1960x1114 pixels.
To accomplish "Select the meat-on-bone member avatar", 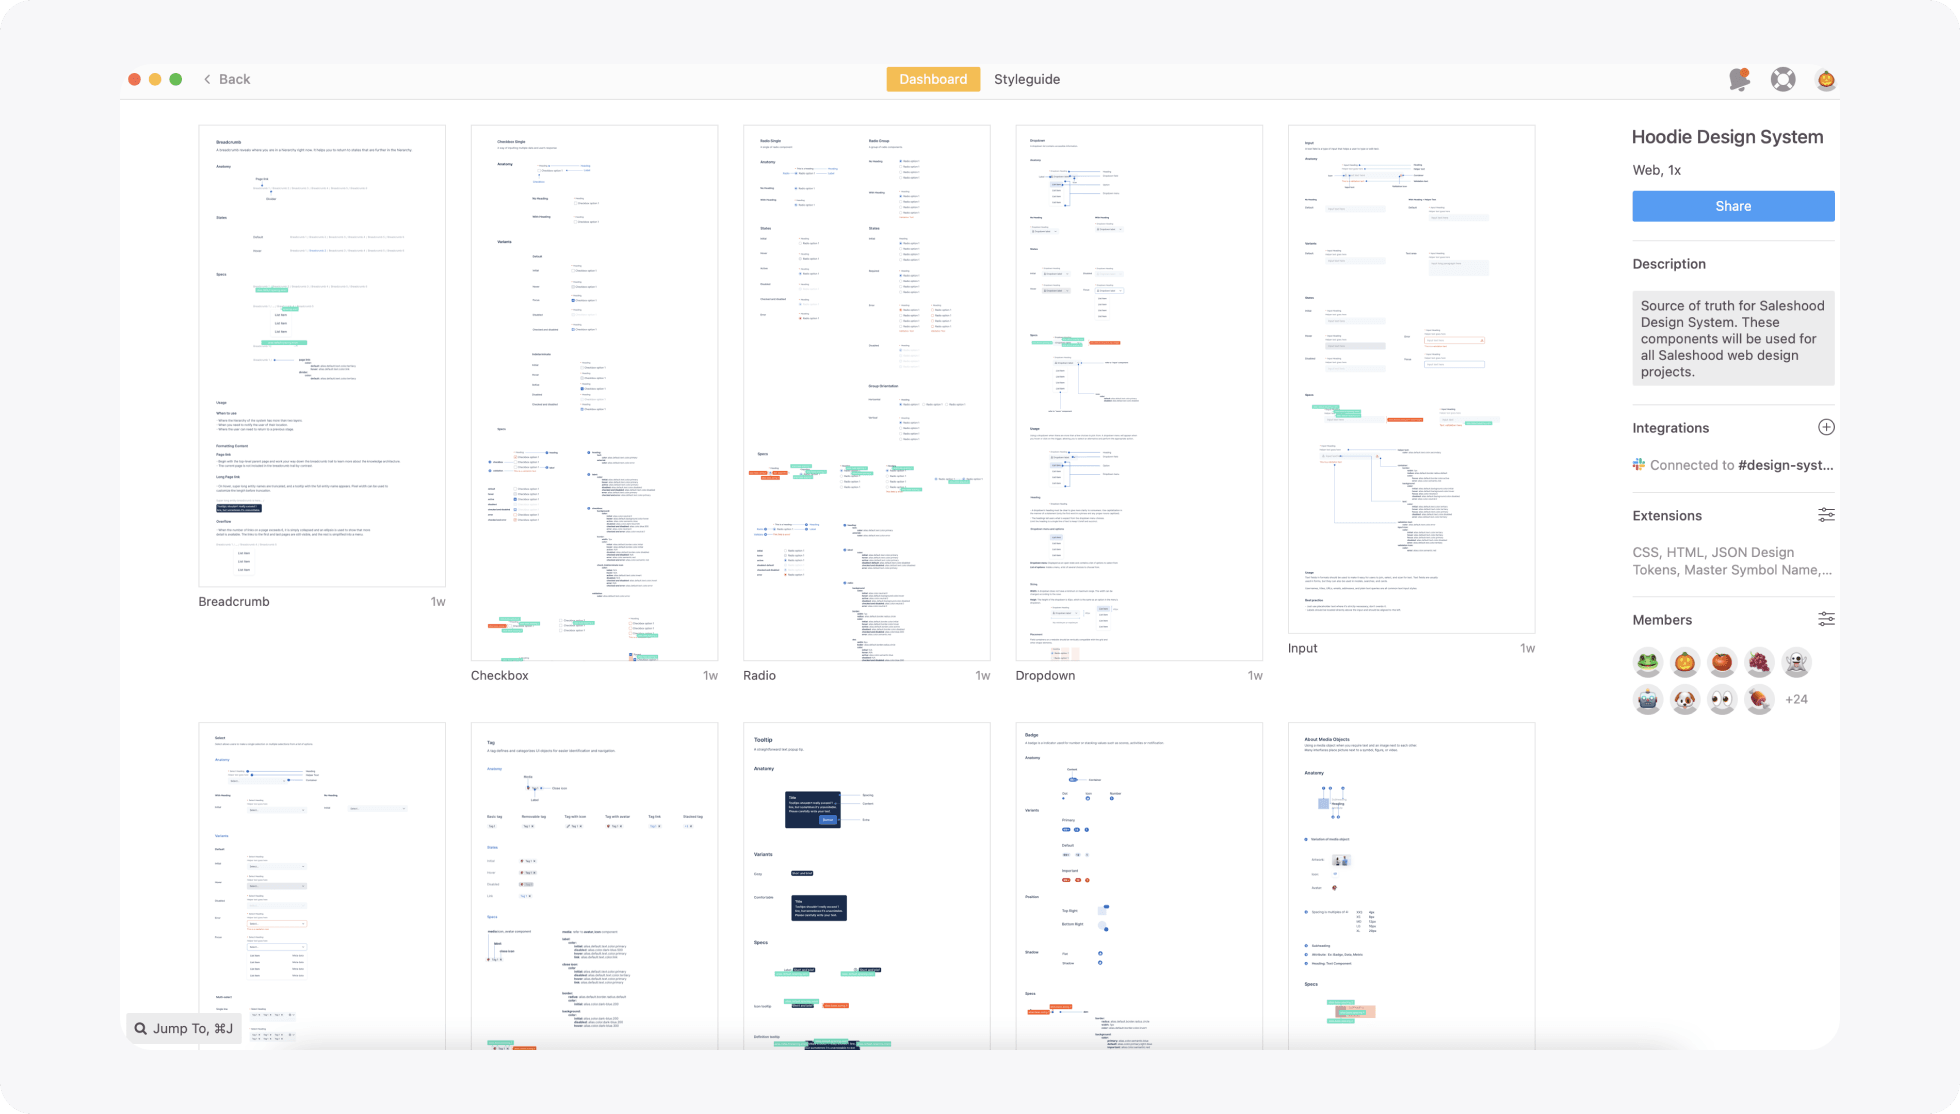I will (1759, 699).
